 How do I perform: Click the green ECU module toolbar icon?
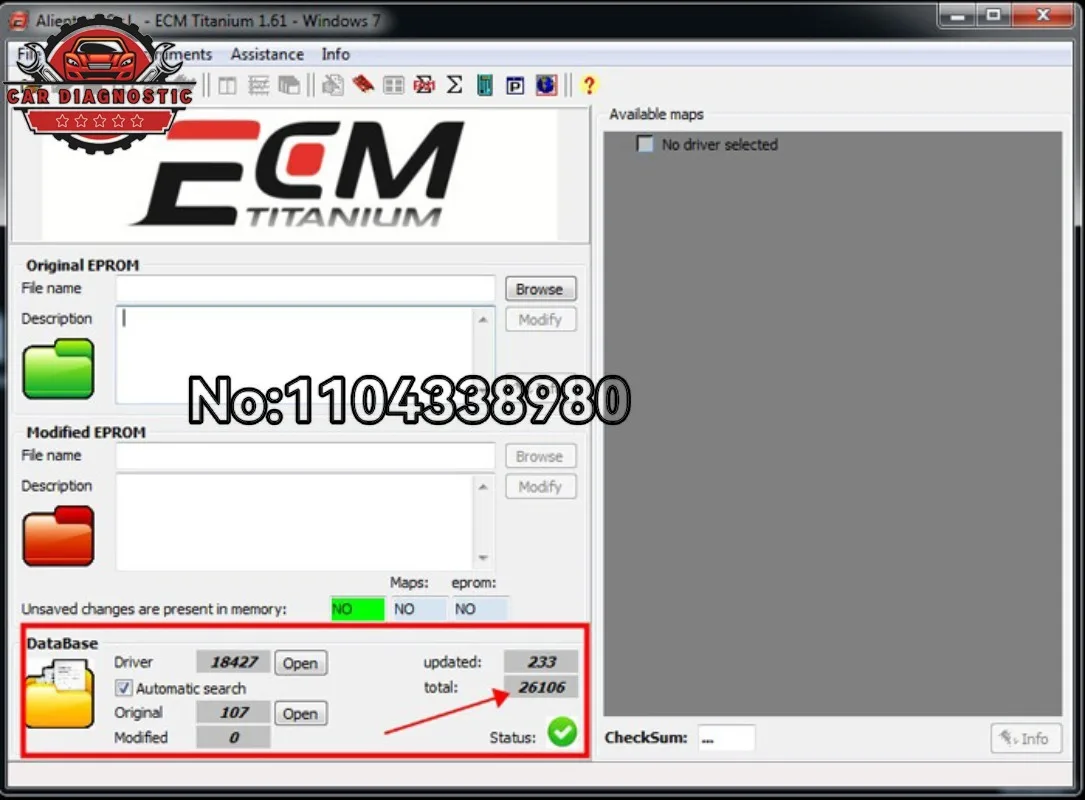click(x=485, y=85)
